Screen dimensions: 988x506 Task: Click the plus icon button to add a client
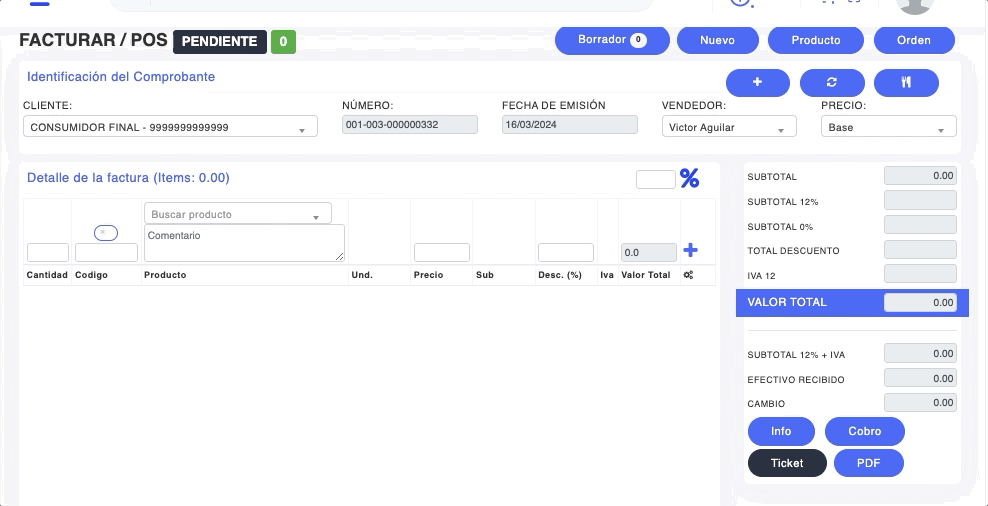(x=757, y=82)
